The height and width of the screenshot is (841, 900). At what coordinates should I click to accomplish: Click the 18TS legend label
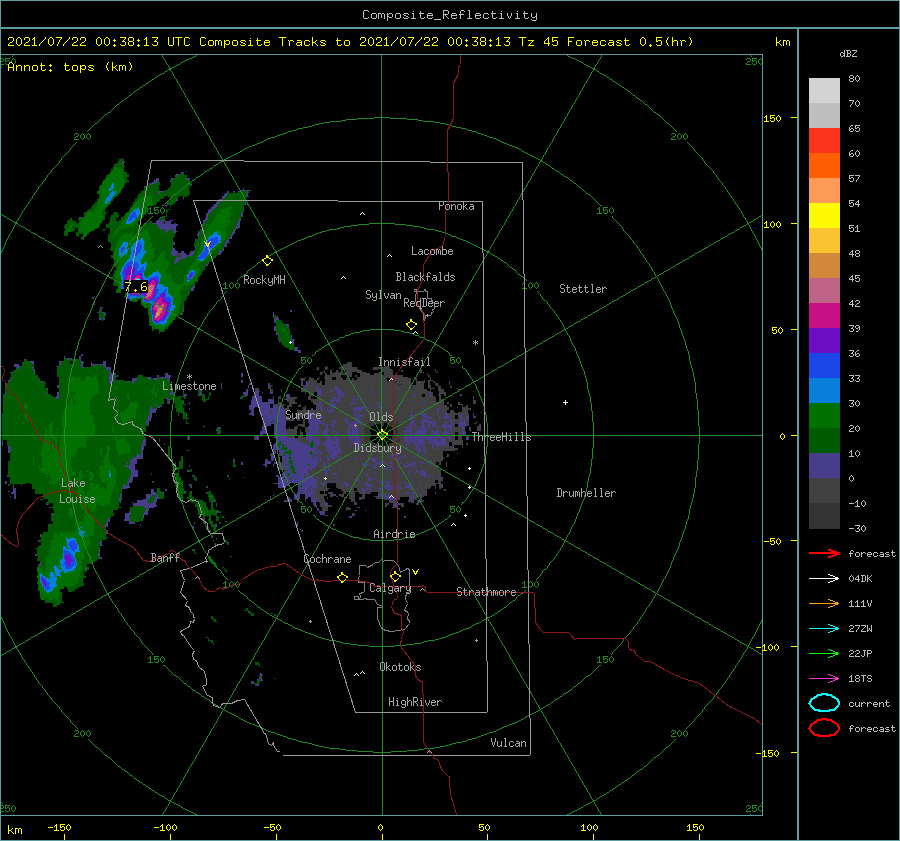pyautogui.click(x=860, y=679)
